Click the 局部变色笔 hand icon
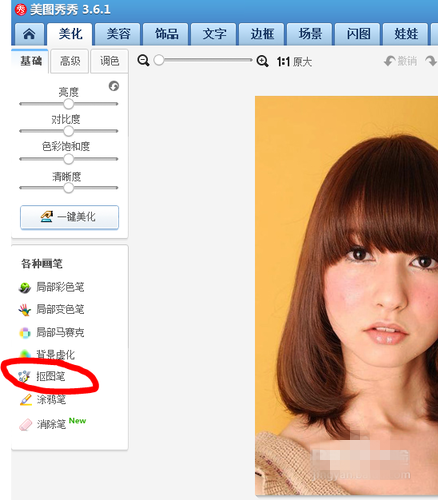The height and width of the screenshot is (500, 438). click(25, 310)
